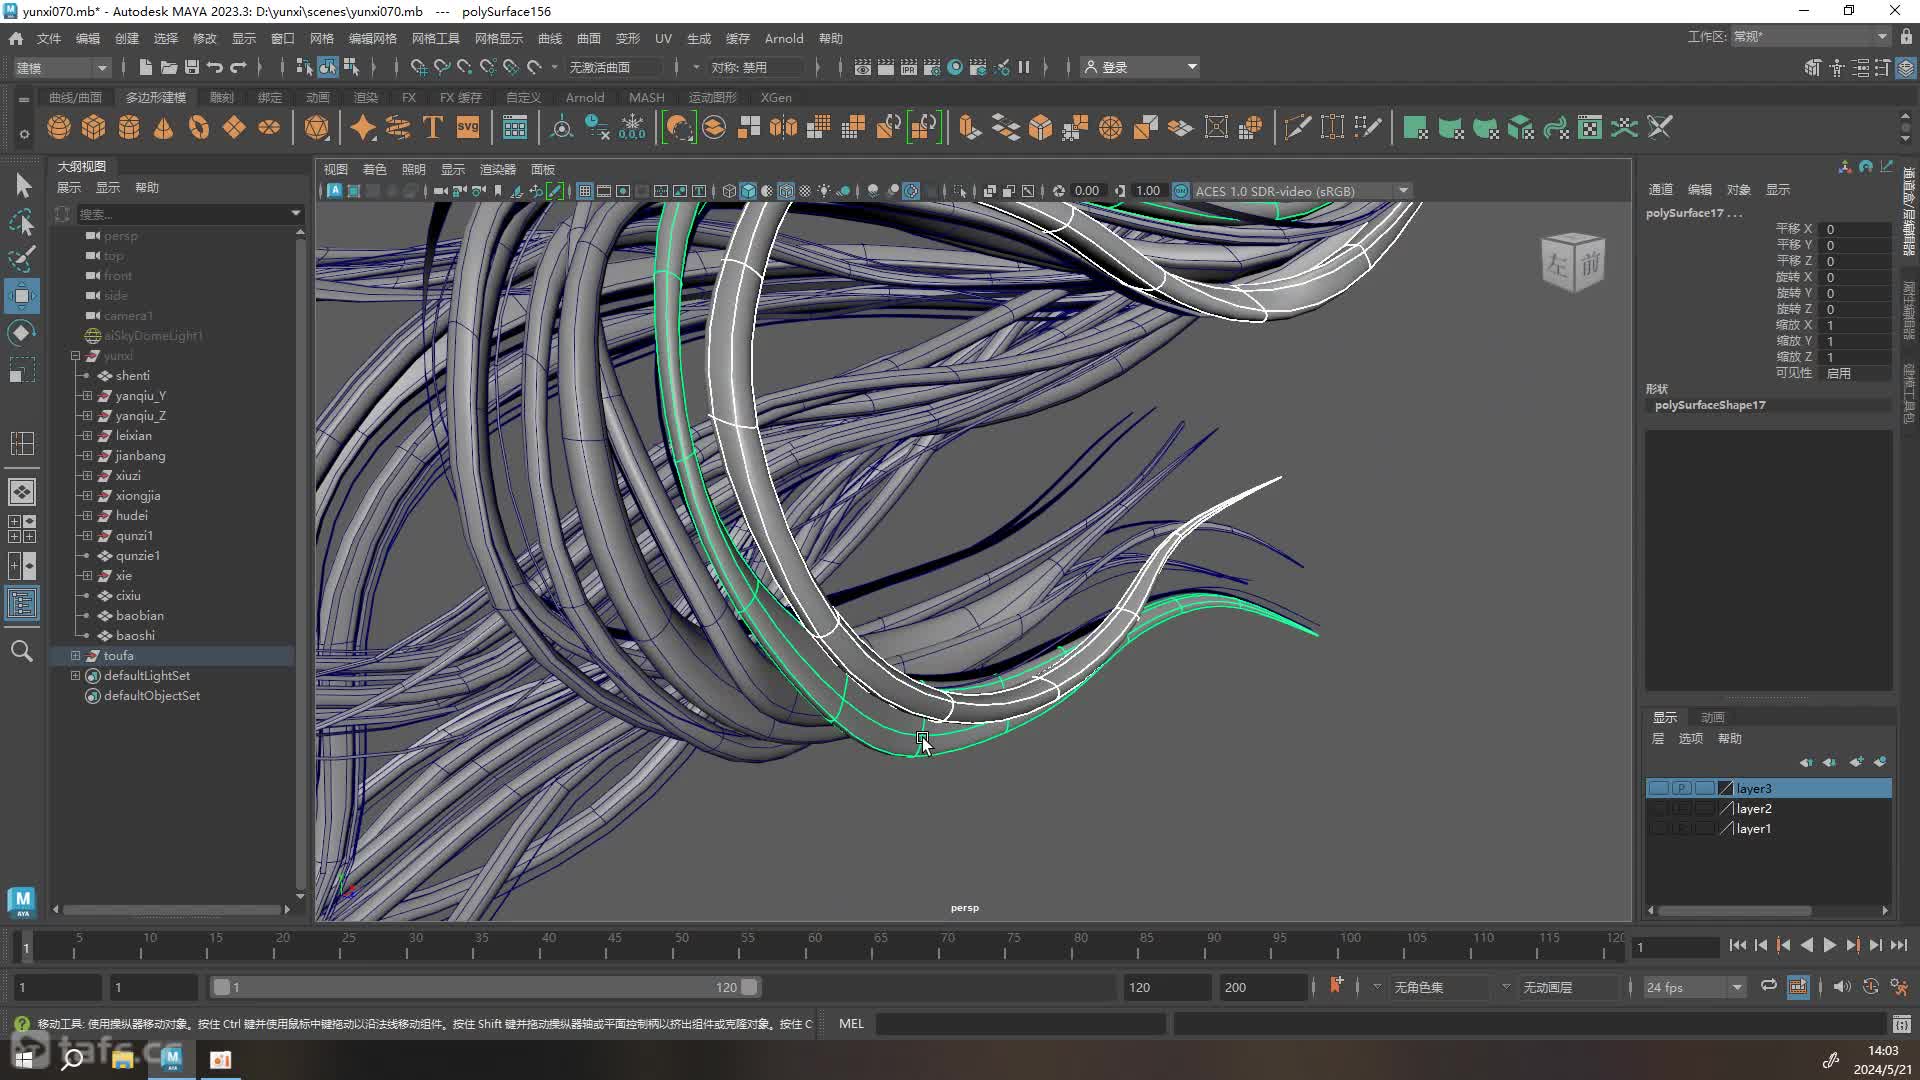Click the Outliner layout button in toolbox
Viewport: 1920px width, 1080px height.
tap(22, 603)
